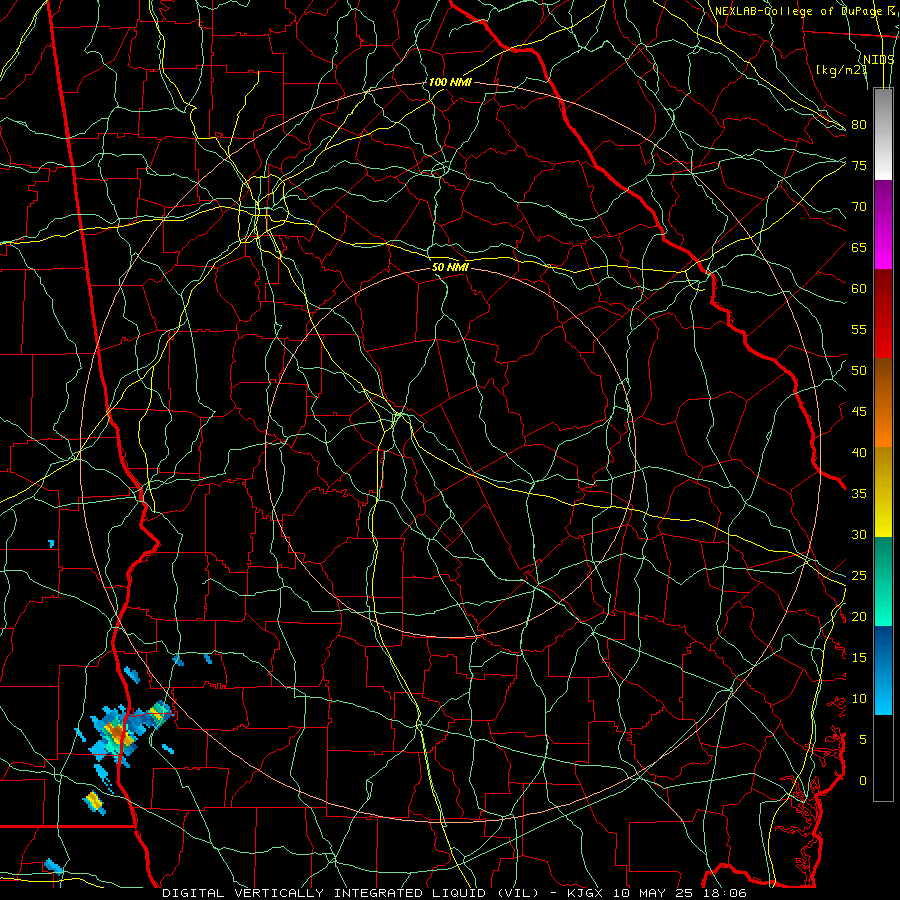Click the 50 NMI range ring label
The image size is (900, 900).
450,267
